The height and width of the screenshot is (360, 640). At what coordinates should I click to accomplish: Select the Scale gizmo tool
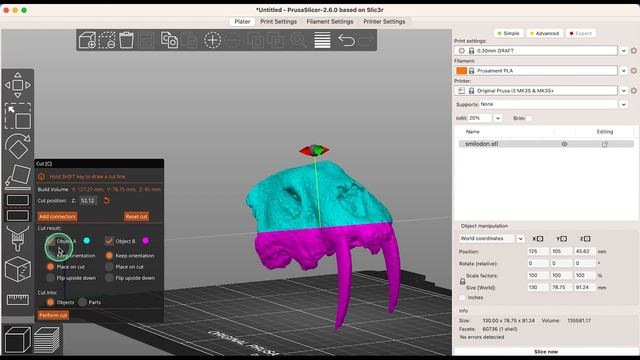click(18, 116)
